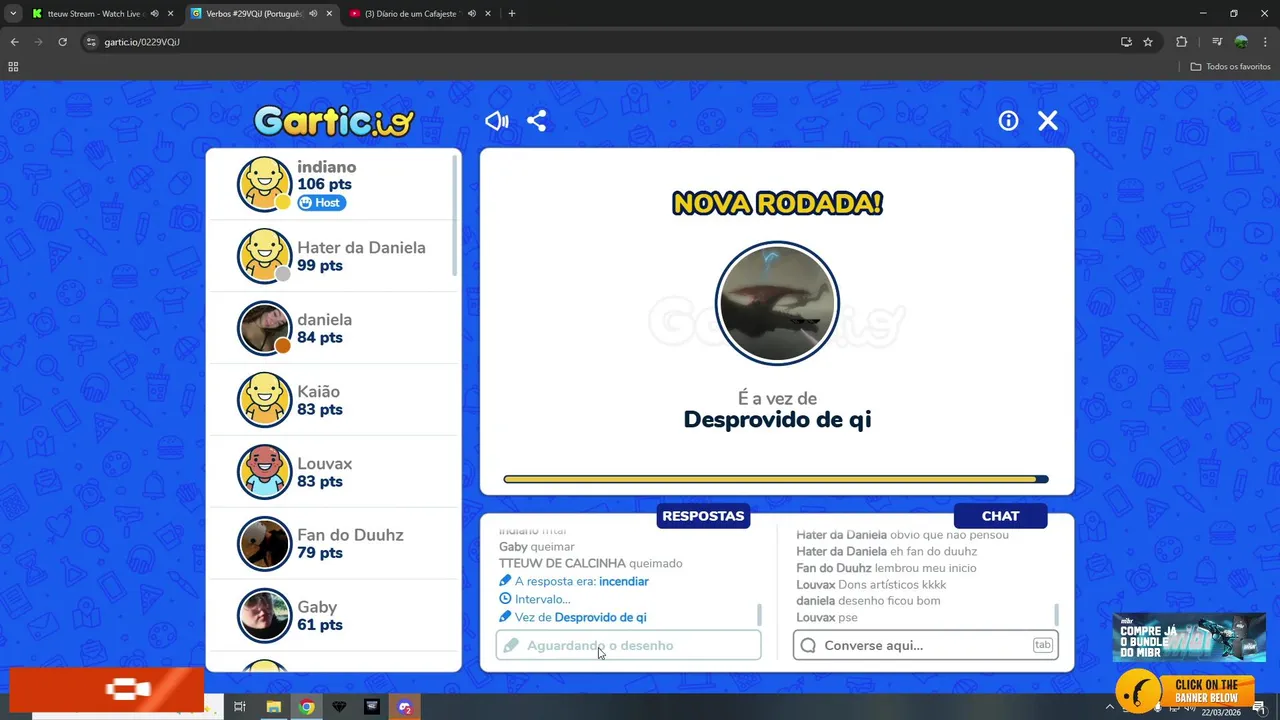Image resolution: width=1280 pixels, height=720 pixels.
Task: Open the Chrome extensions menu
Action: 1181,42
